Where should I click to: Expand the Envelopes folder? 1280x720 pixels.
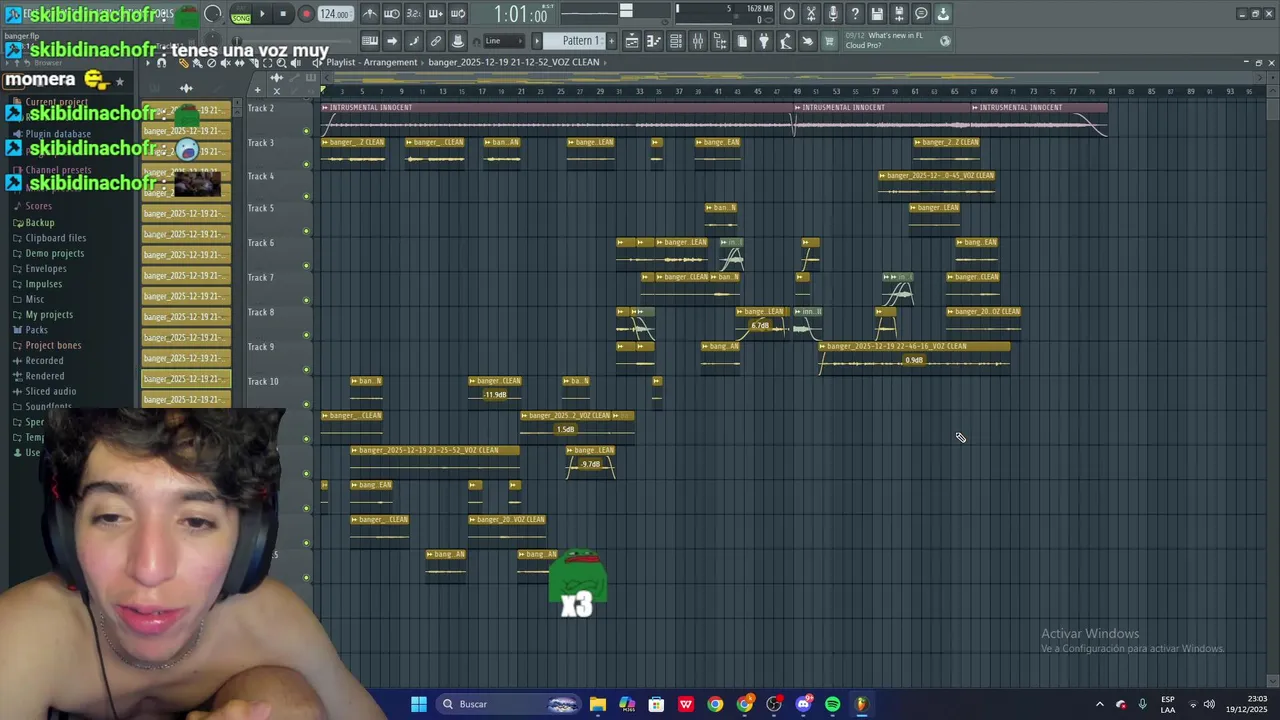(x=46, y=269)
